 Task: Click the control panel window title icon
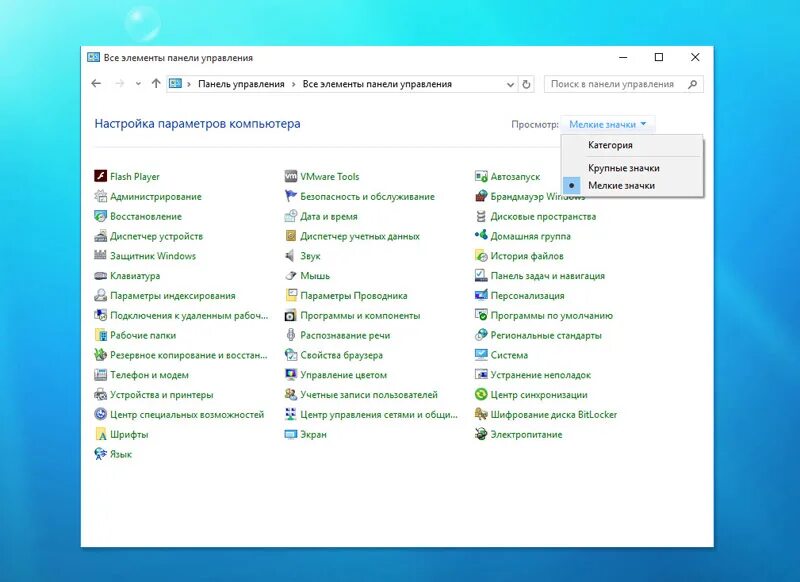[93, 57]
